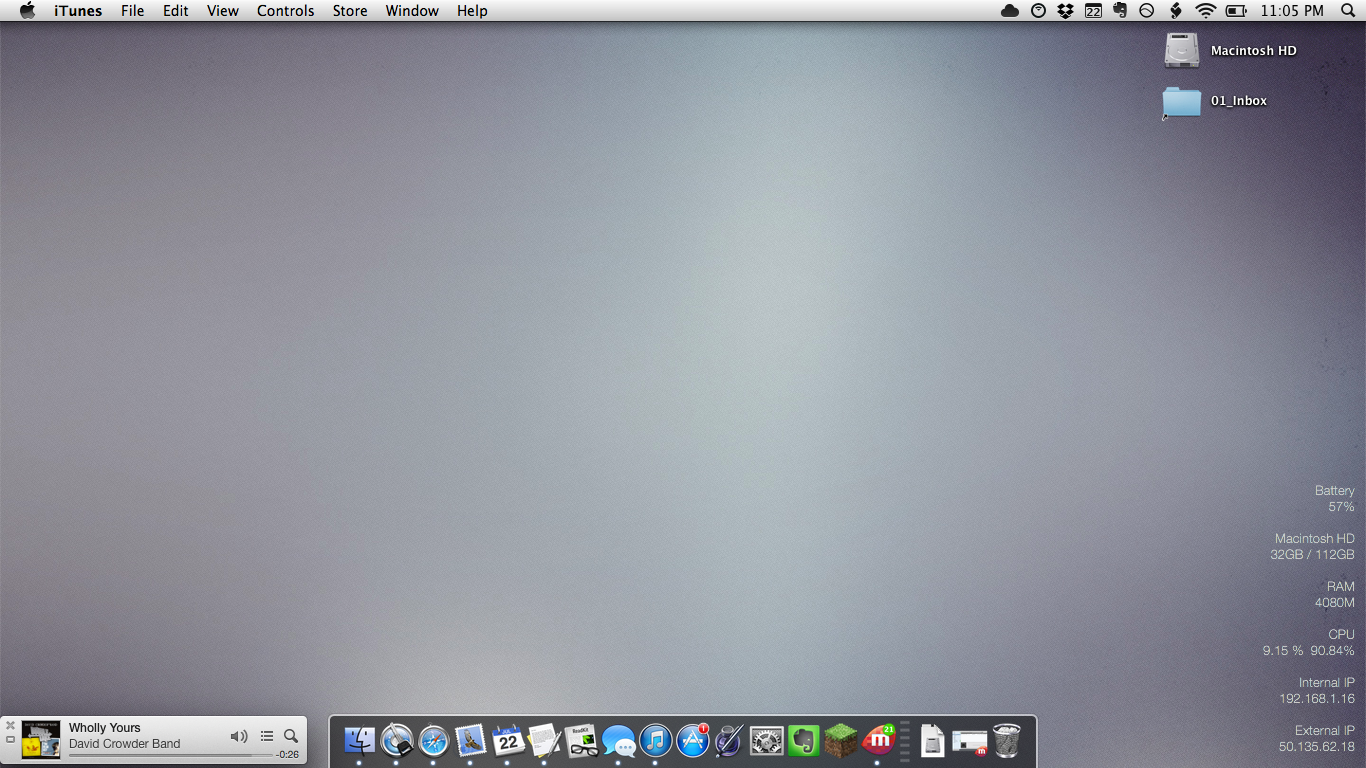Image resolution: width=1366 pixels, height=768 pixels.
Task: Click the RAM 4080M readout
Action: tap(1335, 595)
